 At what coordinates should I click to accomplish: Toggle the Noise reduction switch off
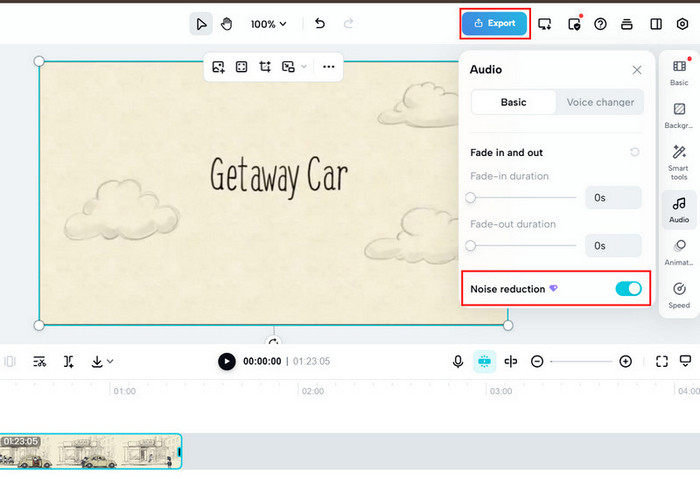point(628,289)
